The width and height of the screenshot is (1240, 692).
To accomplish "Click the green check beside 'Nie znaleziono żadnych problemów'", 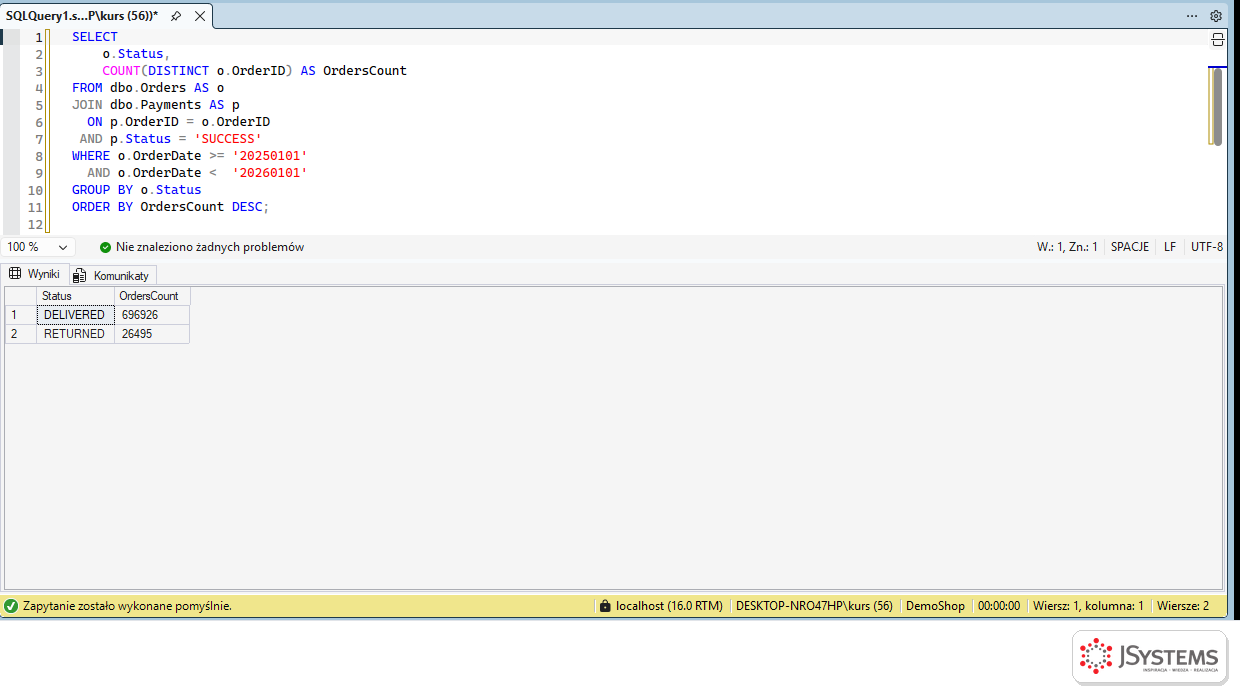I will (x=106, y=247).
